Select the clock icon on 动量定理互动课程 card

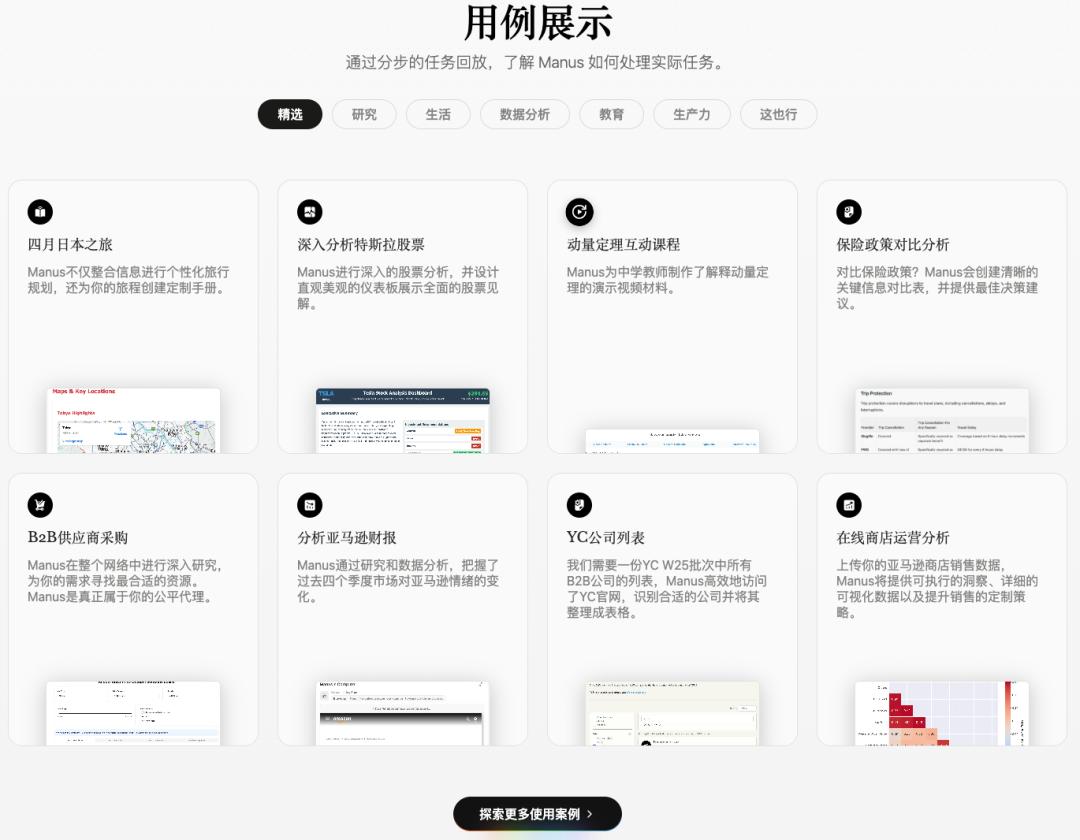(579, 212)
